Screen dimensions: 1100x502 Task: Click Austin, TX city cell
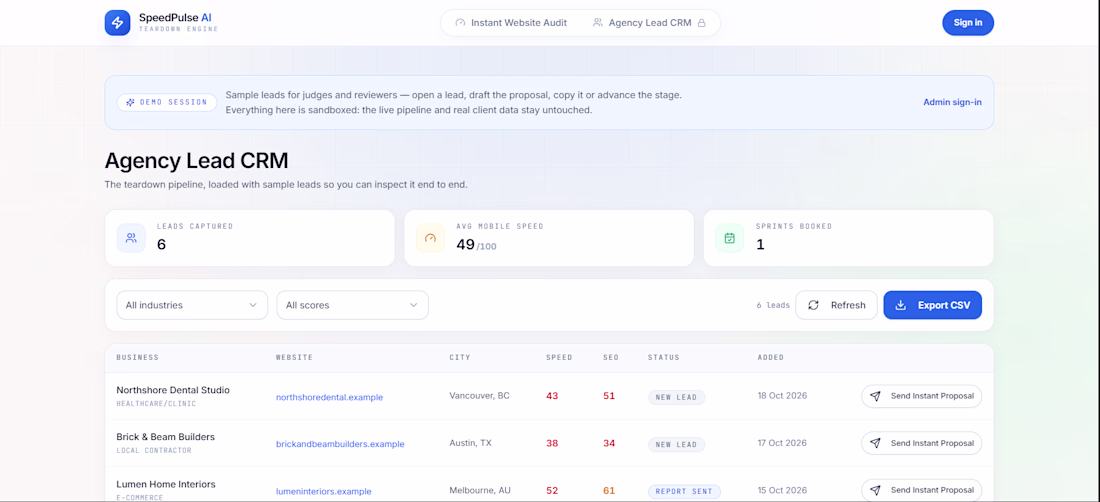[471, 443]
